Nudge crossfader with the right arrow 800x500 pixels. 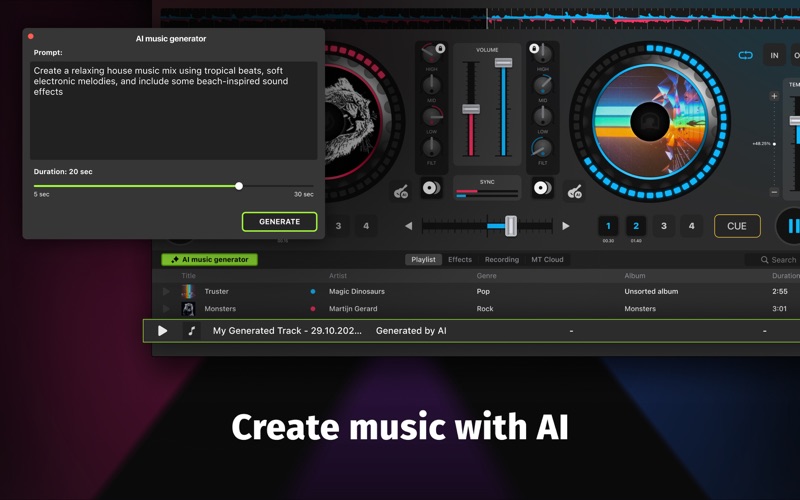click(x=565, y=226)
